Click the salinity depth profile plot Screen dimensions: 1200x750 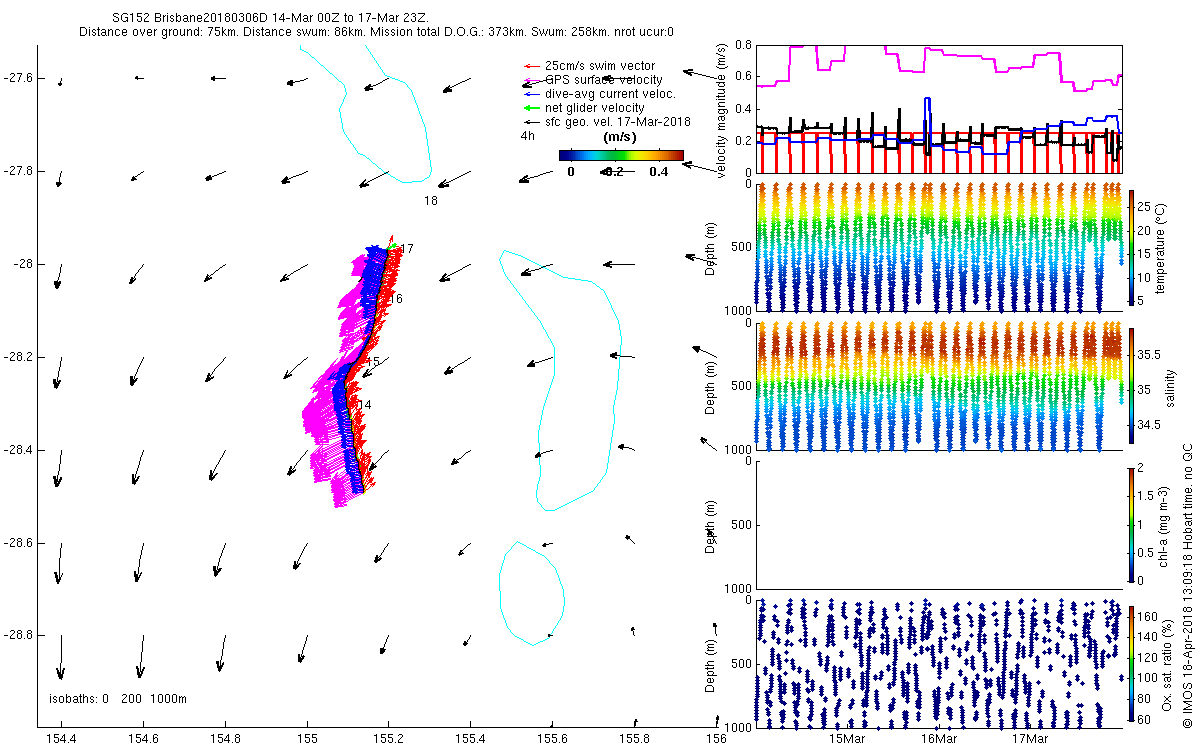(x=940, y=385)
